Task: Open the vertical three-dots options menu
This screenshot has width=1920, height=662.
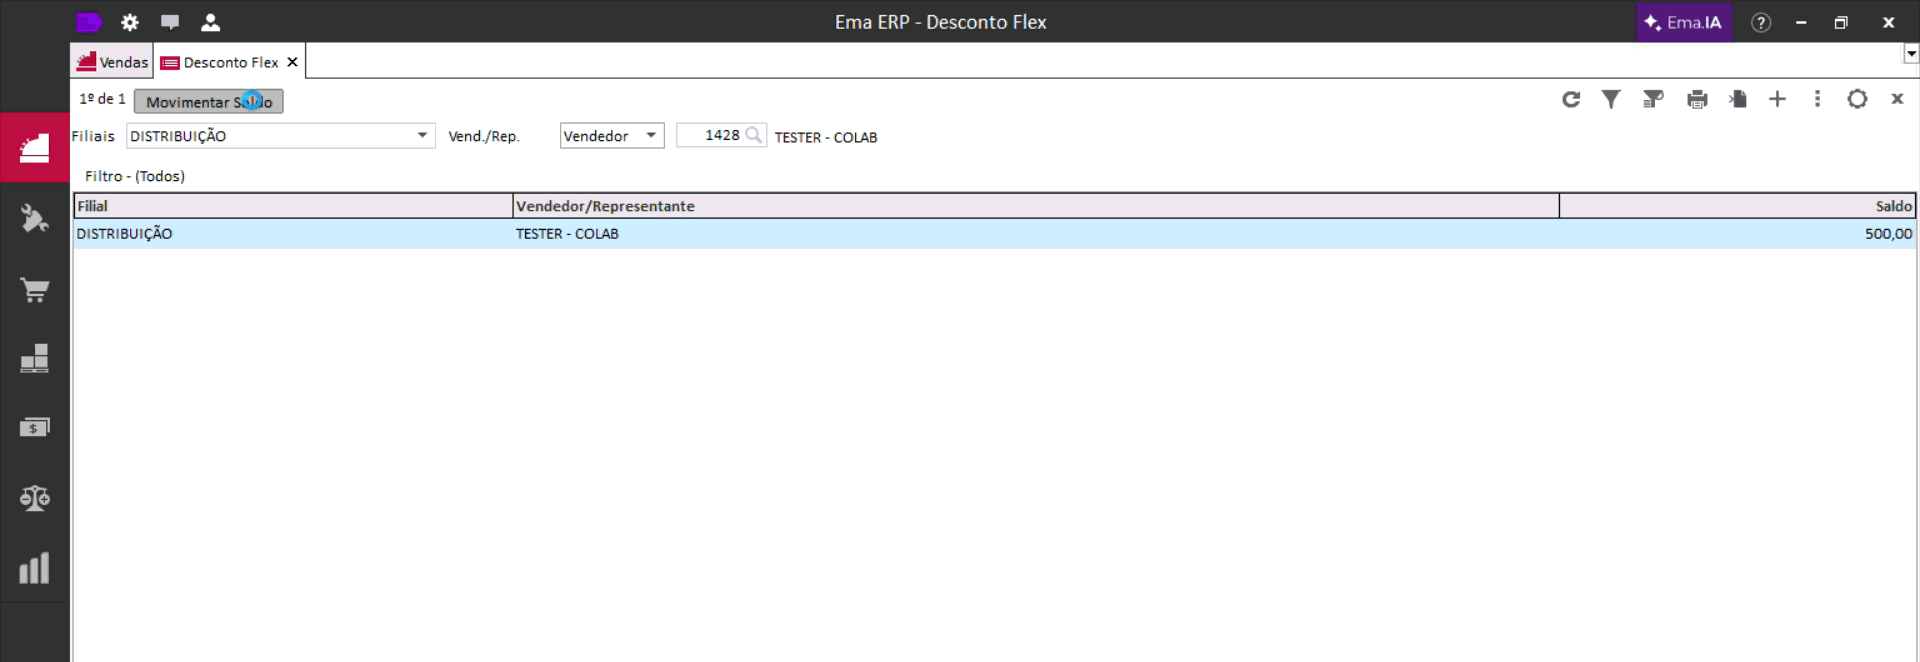Action: 1817,99
